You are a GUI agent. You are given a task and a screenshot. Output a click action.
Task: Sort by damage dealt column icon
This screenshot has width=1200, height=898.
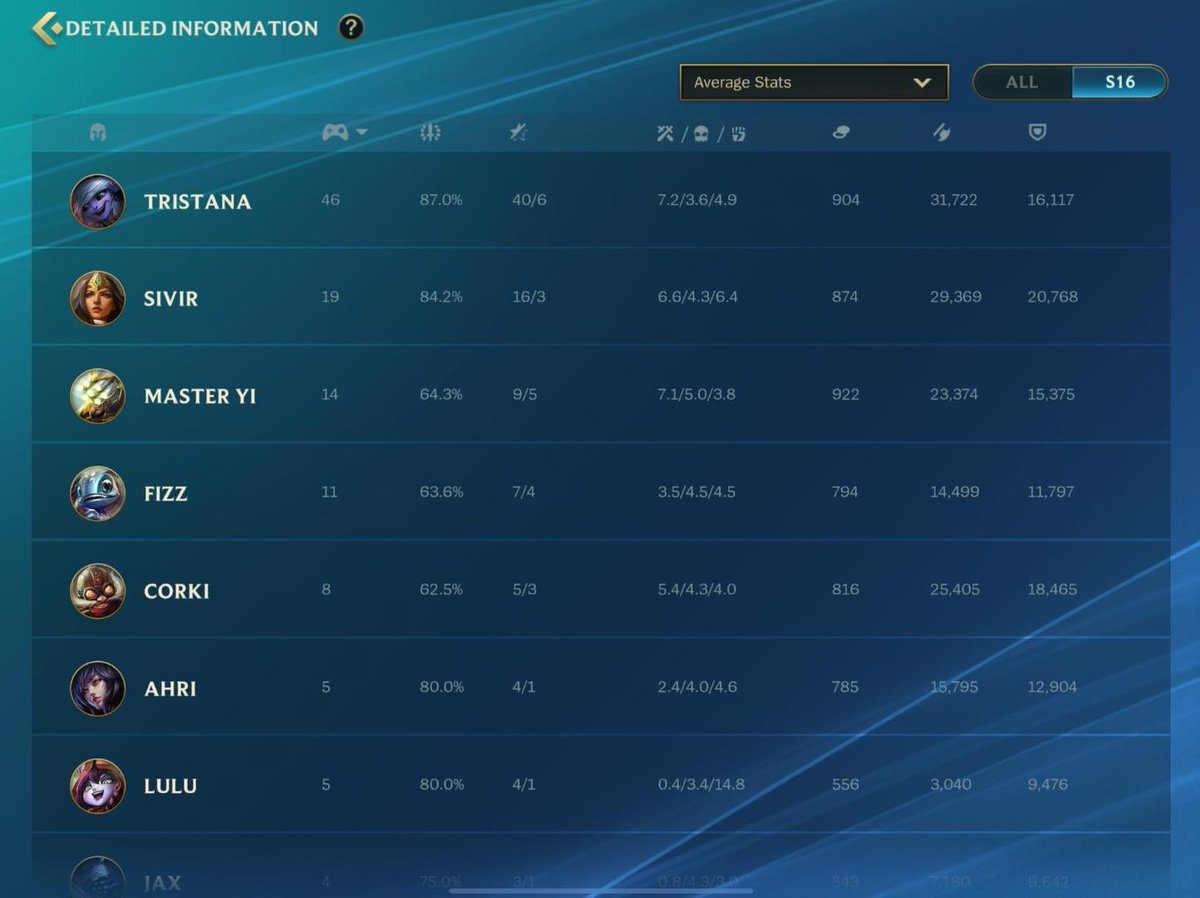pos(941,132)
